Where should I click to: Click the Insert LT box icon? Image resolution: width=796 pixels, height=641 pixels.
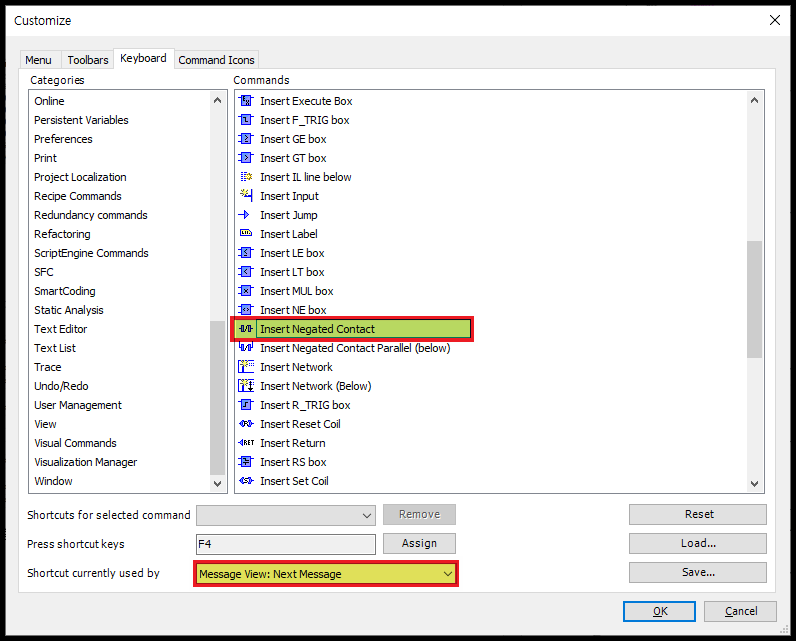click(246, 272)
